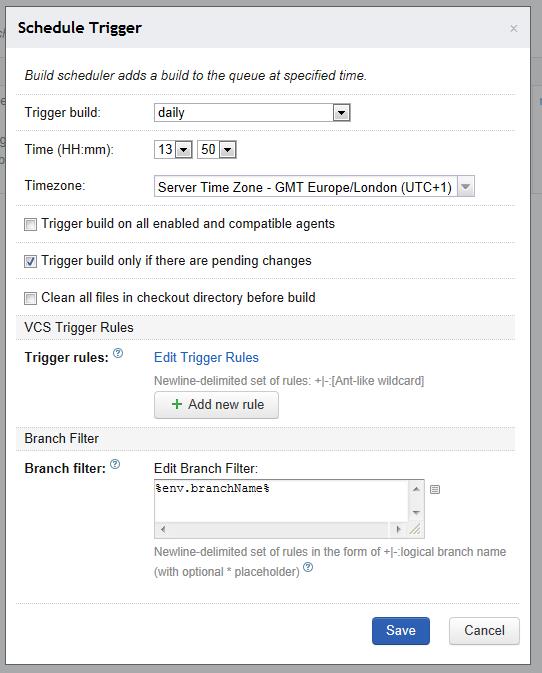Click help icon after placeholder hint text
The height and width of the screenshot is (673, 542).
308,567
